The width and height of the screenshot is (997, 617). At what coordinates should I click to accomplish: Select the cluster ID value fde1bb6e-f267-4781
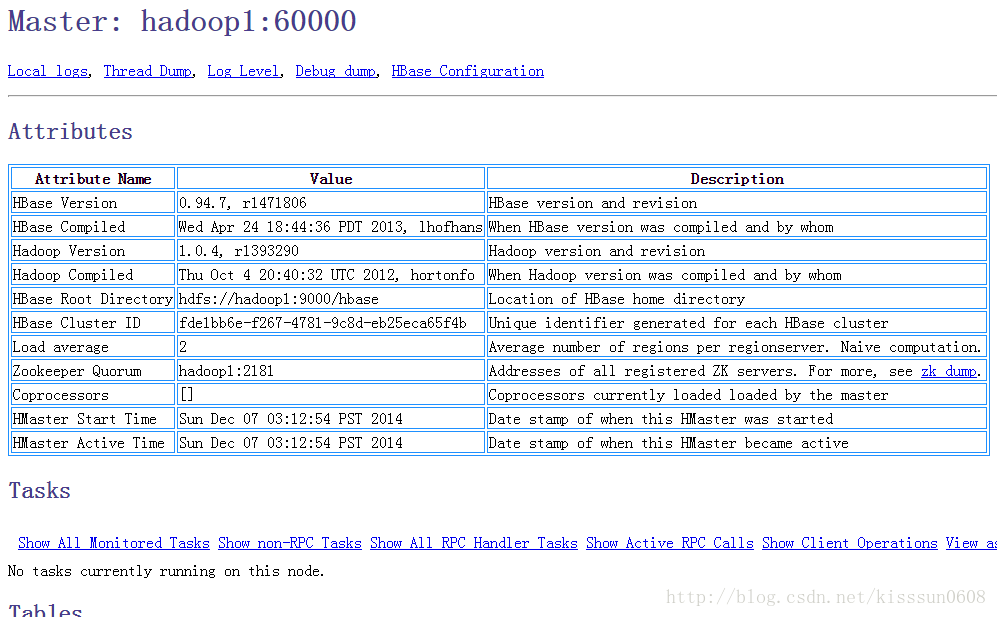[331, 323]
